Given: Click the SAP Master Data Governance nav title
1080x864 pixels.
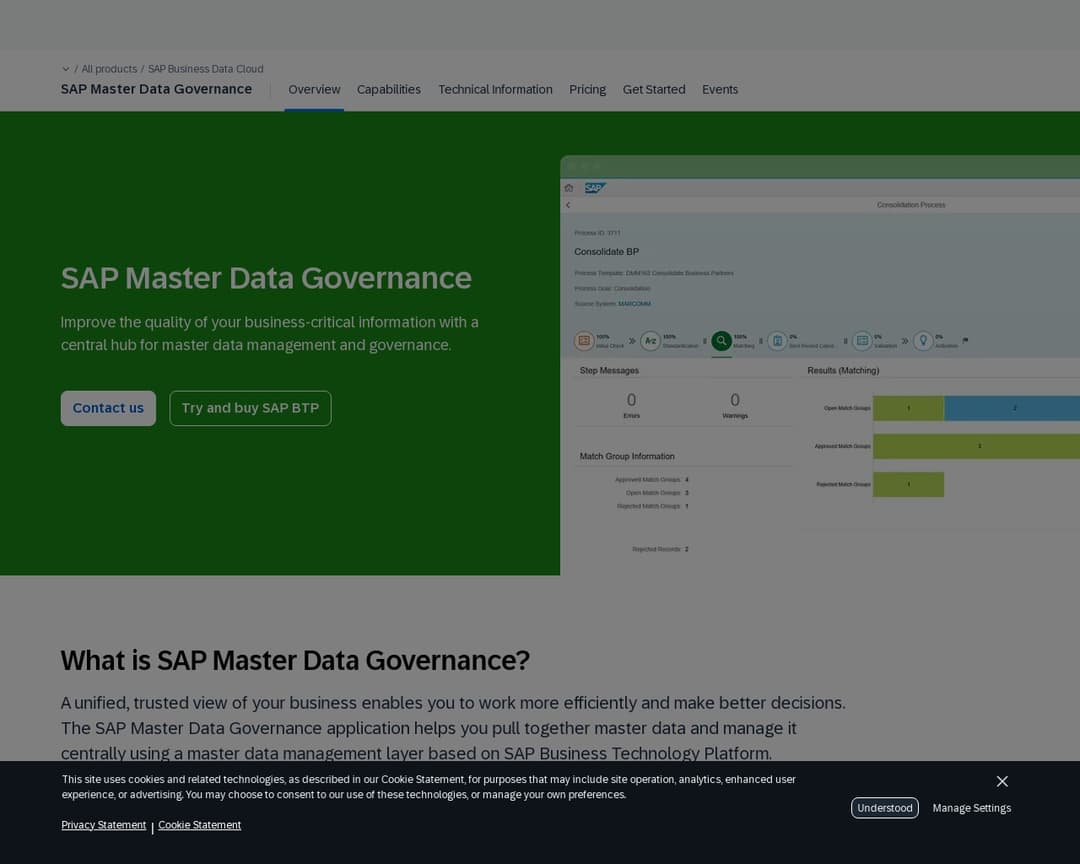Looking at the screenshot, I should click(x=156, y=90).
